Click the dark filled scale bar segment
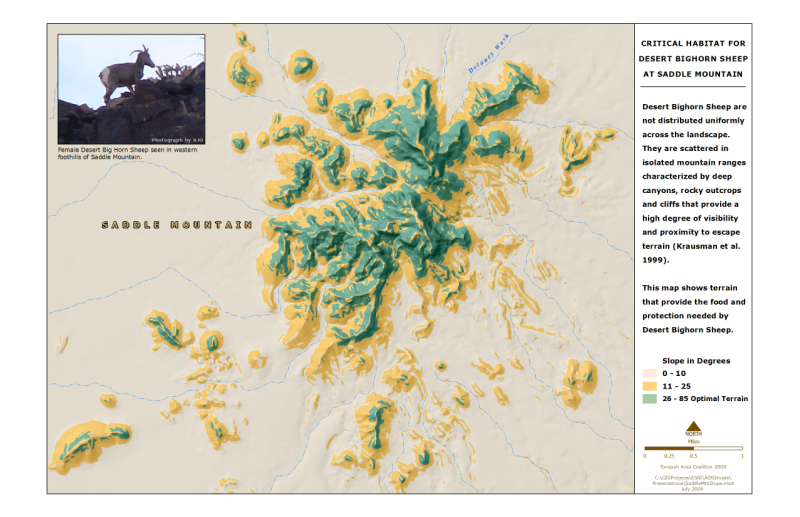 [x=668, y=448]
